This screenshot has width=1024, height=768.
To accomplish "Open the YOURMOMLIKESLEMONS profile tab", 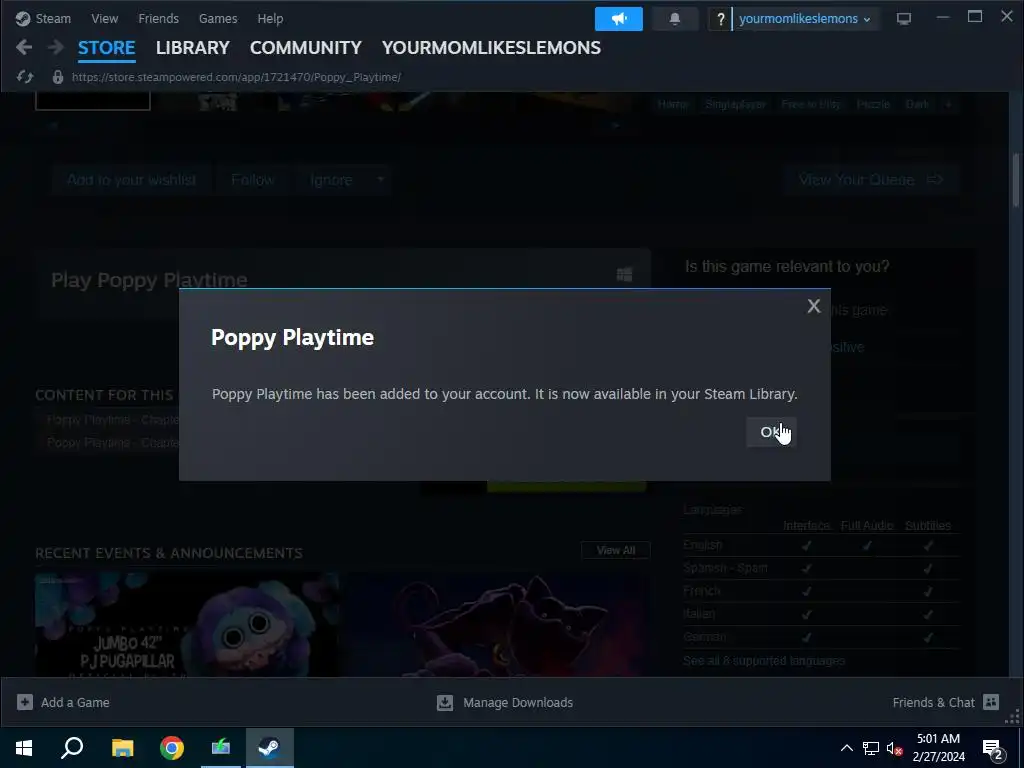I will (491, 48).
